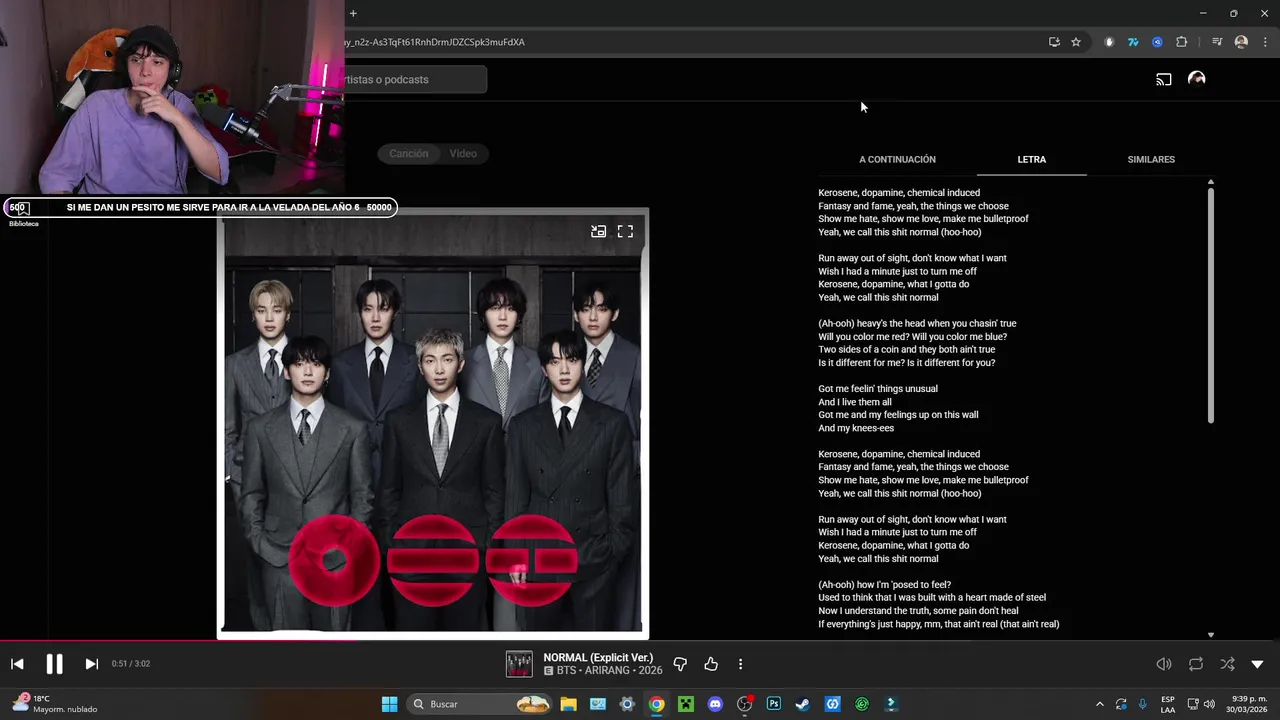Select the LETRA tab

(x=1031, y=160)
